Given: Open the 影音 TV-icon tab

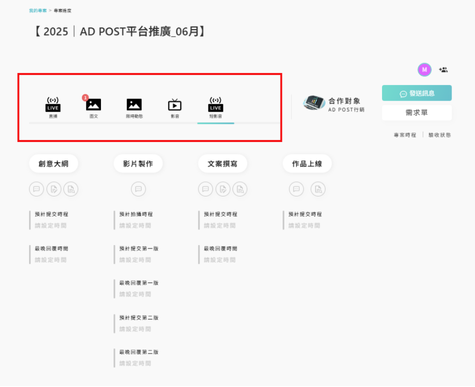Looking at the screenshot, I should point(175,107).
